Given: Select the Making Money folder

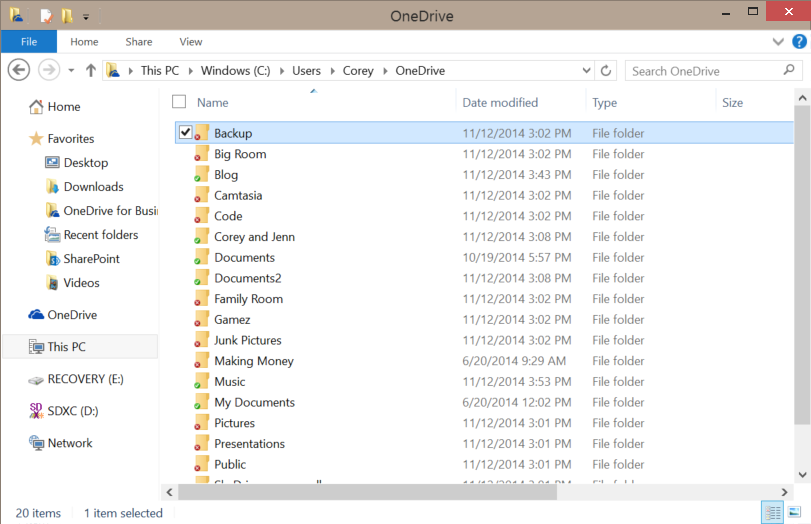Looking at the screenshot, I should [254, 361].
